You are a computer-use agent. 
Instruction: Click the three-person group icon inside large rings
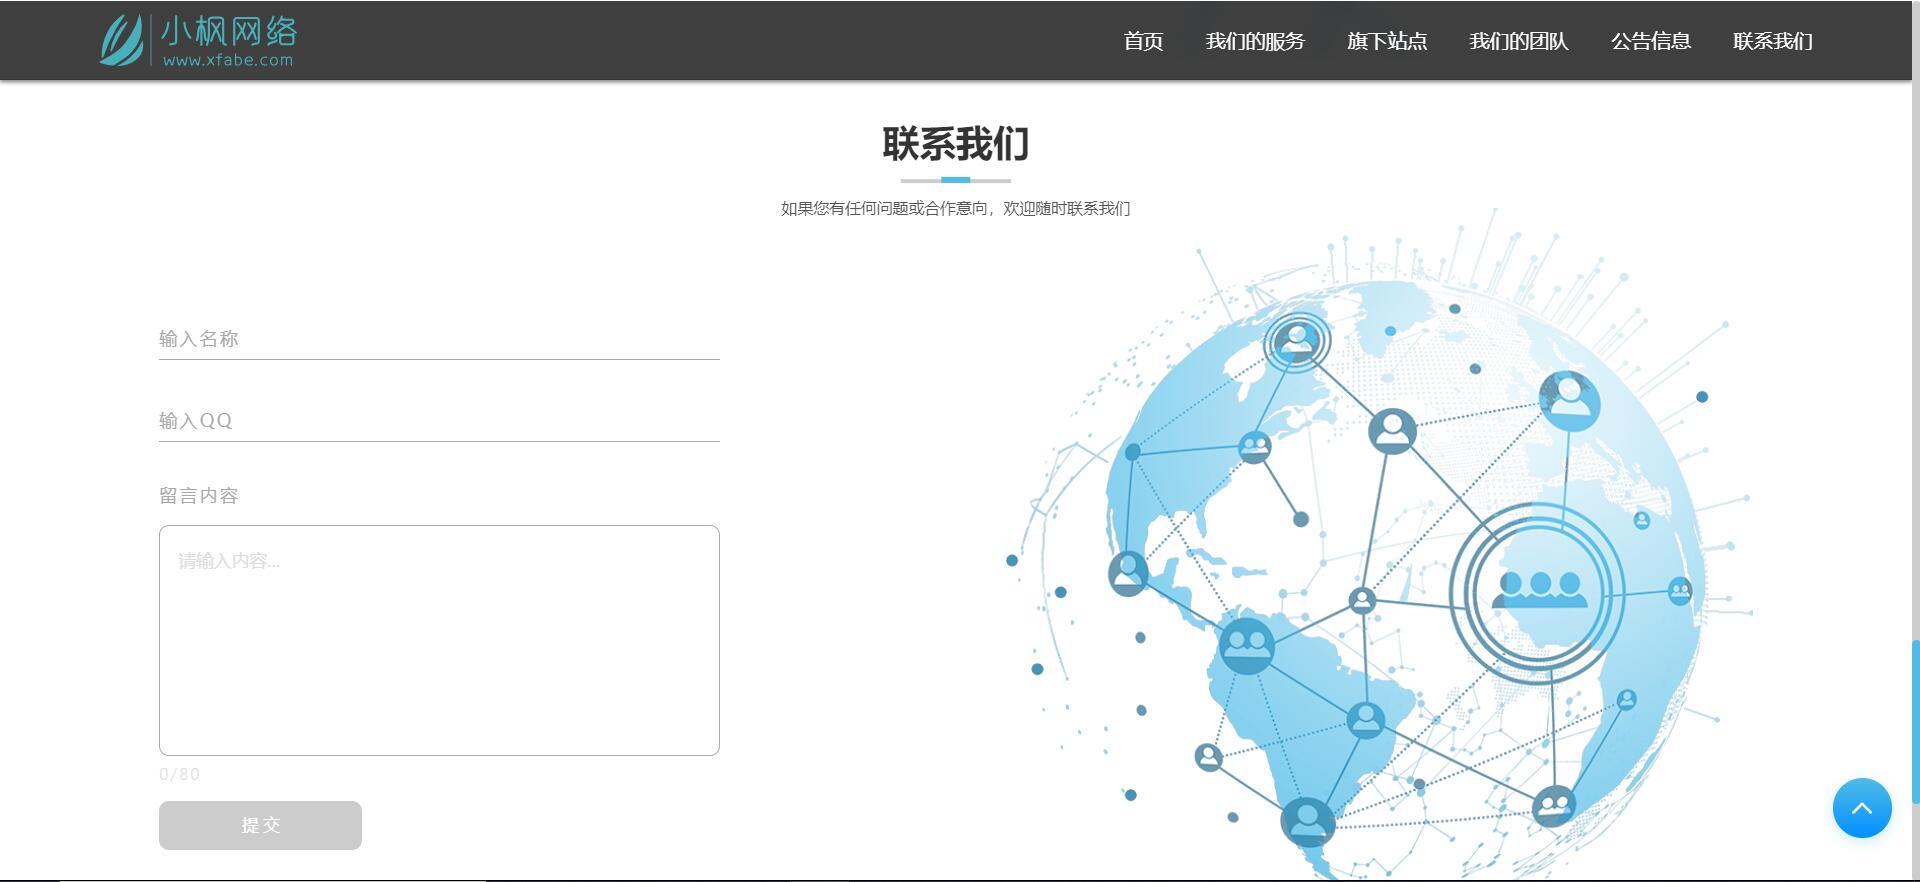[1539, 590]
